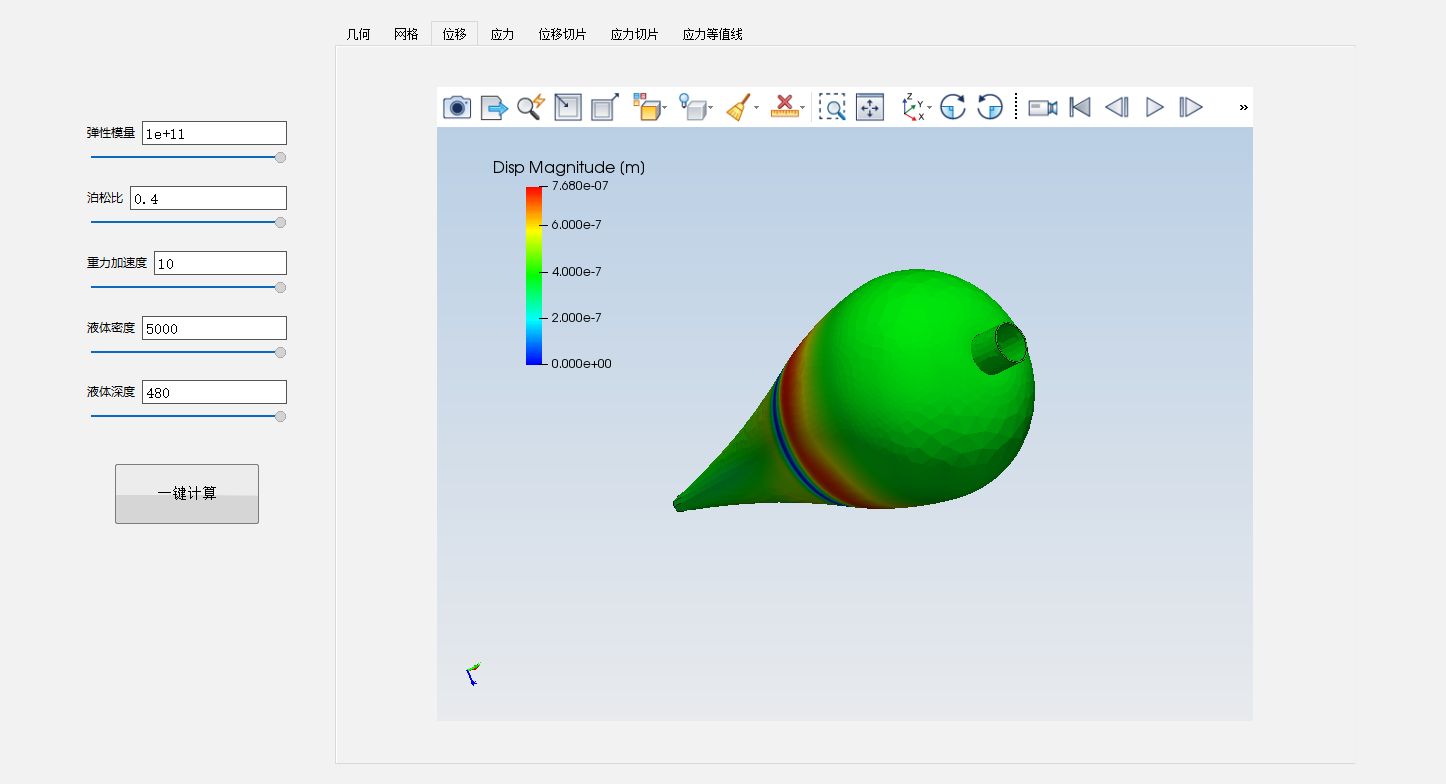Click the 液体密度 slider handle
This screenshot has width=1446, height=784.
pos(281,352)
